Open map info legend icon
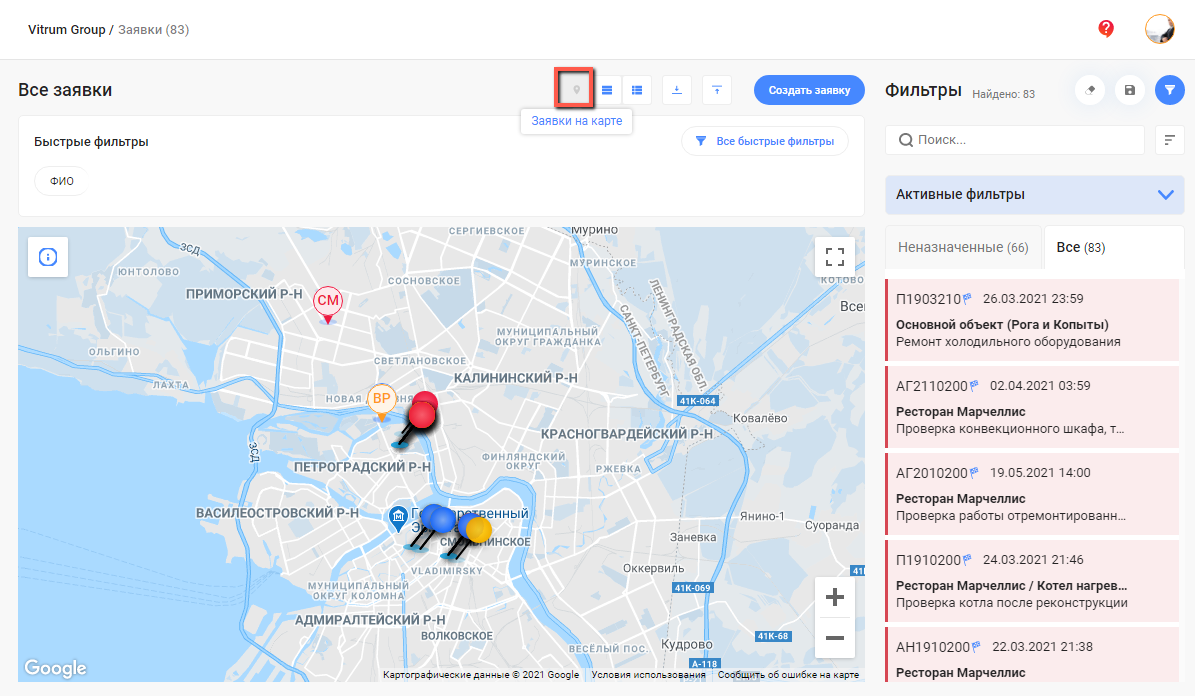 48,257
